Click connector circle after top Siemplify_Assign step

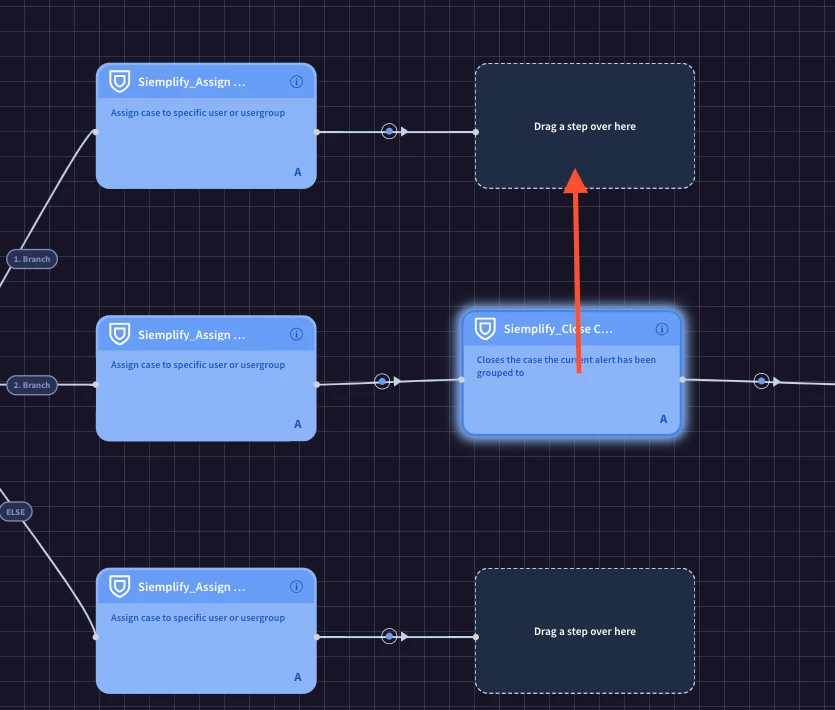[389, 131]
